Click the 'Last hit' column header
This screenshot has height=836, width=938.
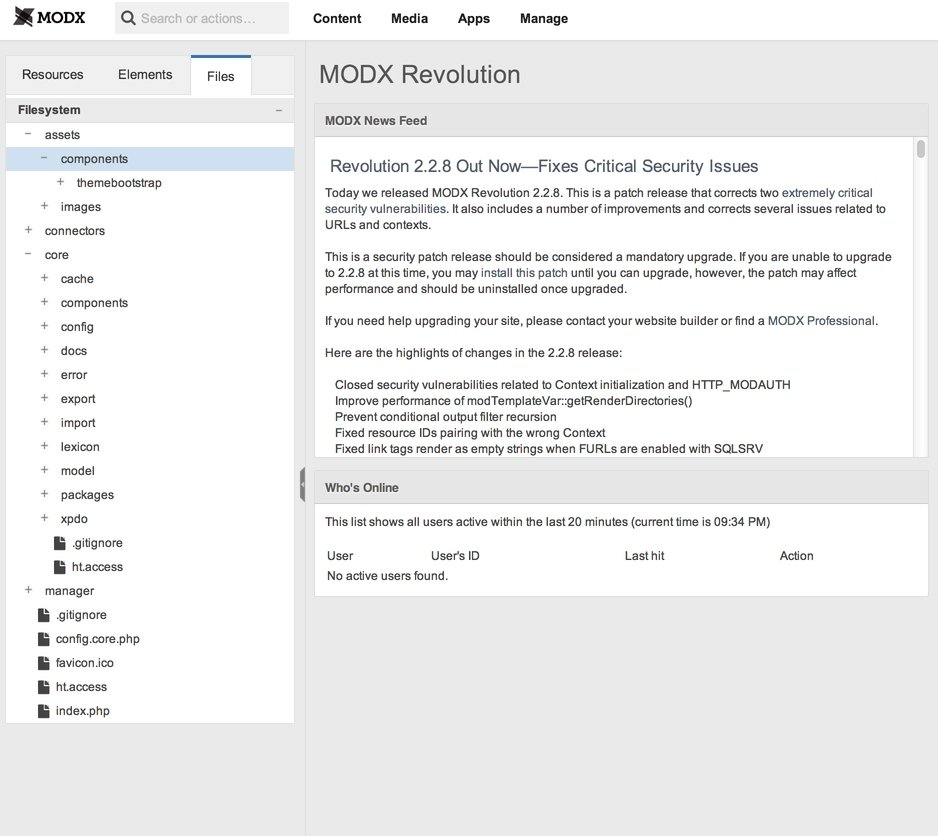pyautogui.click(x=644, y=555)
